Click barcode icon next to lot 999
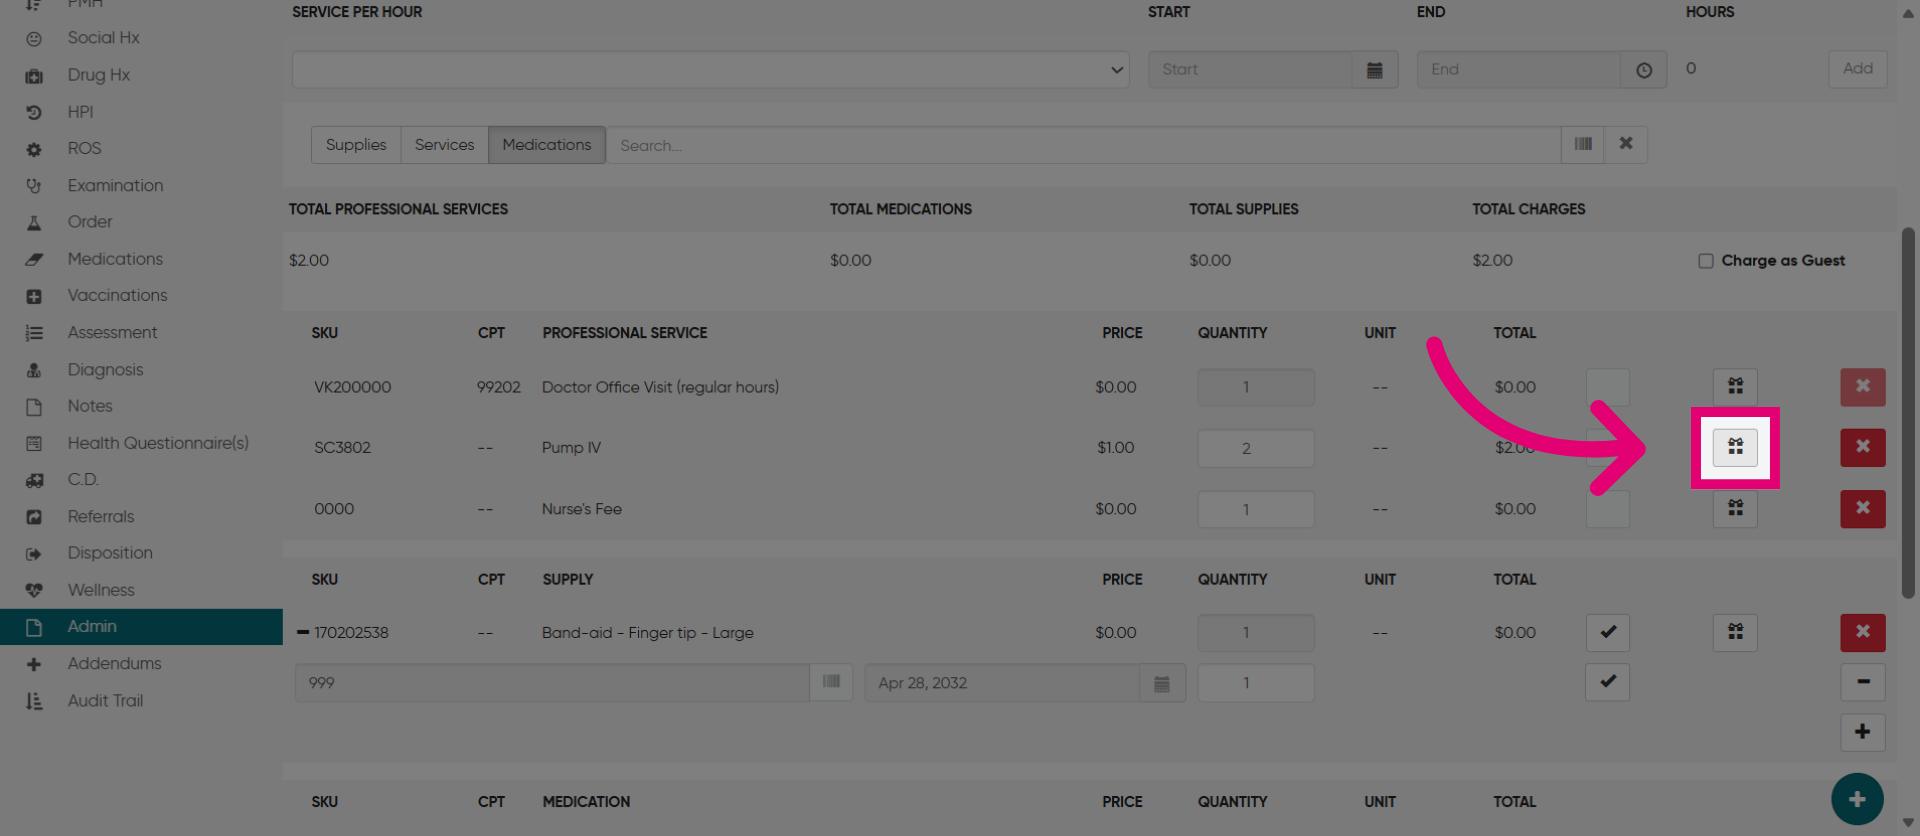1920x836 pixels. pyautogui.click(x=831, y=682)
